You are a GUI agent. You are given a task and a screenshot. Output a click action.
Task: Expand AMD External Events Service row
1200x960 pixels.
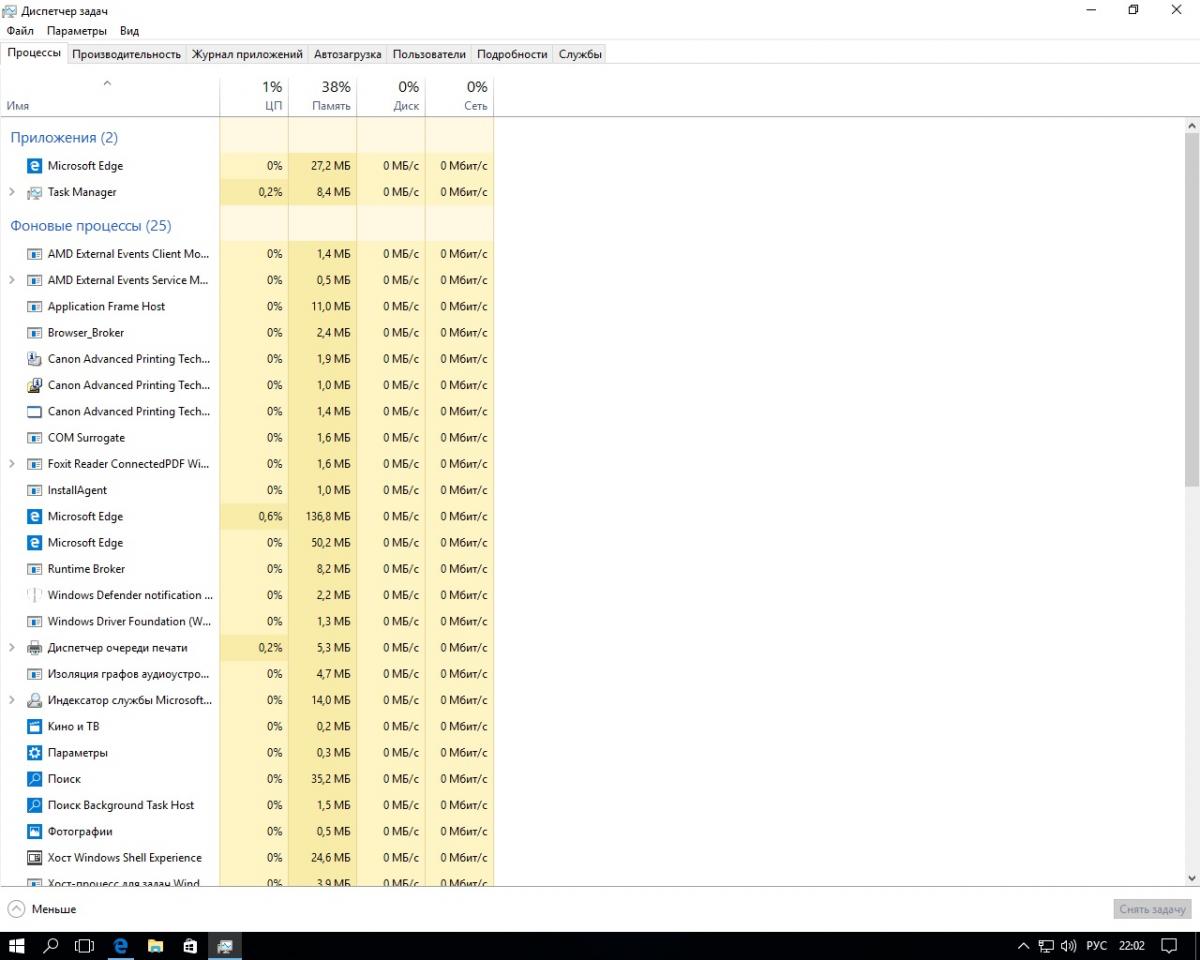(12, 280)
